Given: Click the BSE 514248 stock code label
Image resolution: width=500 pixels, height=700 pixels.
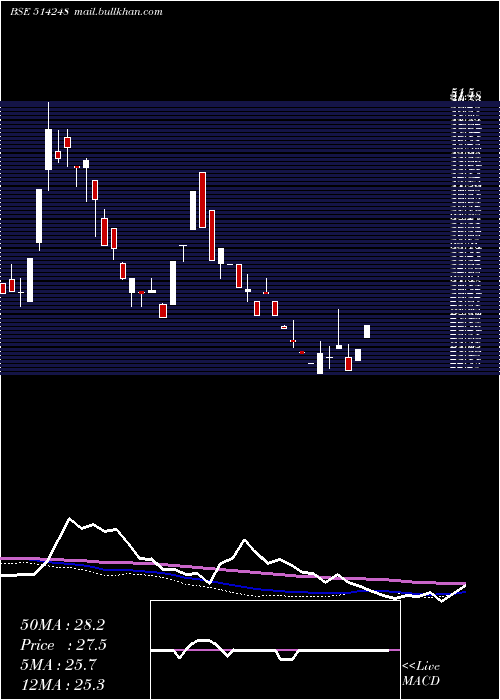Looking at the screenshot, I should 39,12.
